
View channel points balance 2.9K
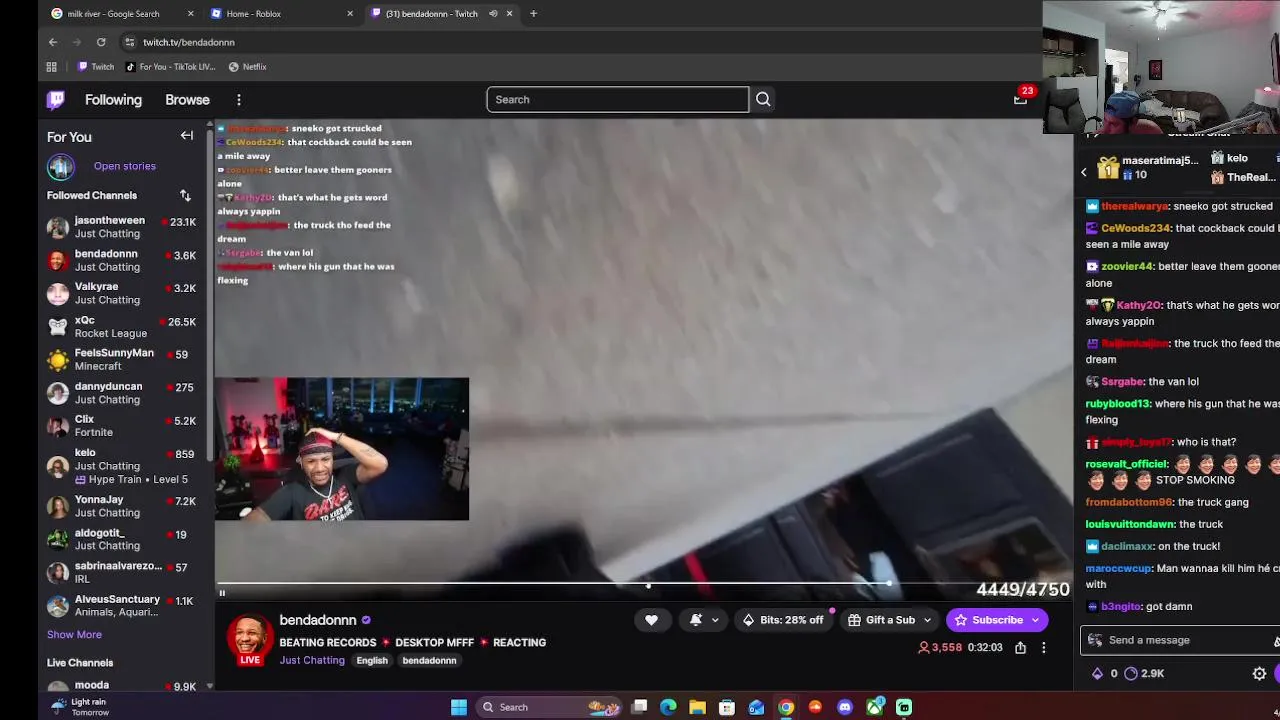click(x=1144, y=673)
